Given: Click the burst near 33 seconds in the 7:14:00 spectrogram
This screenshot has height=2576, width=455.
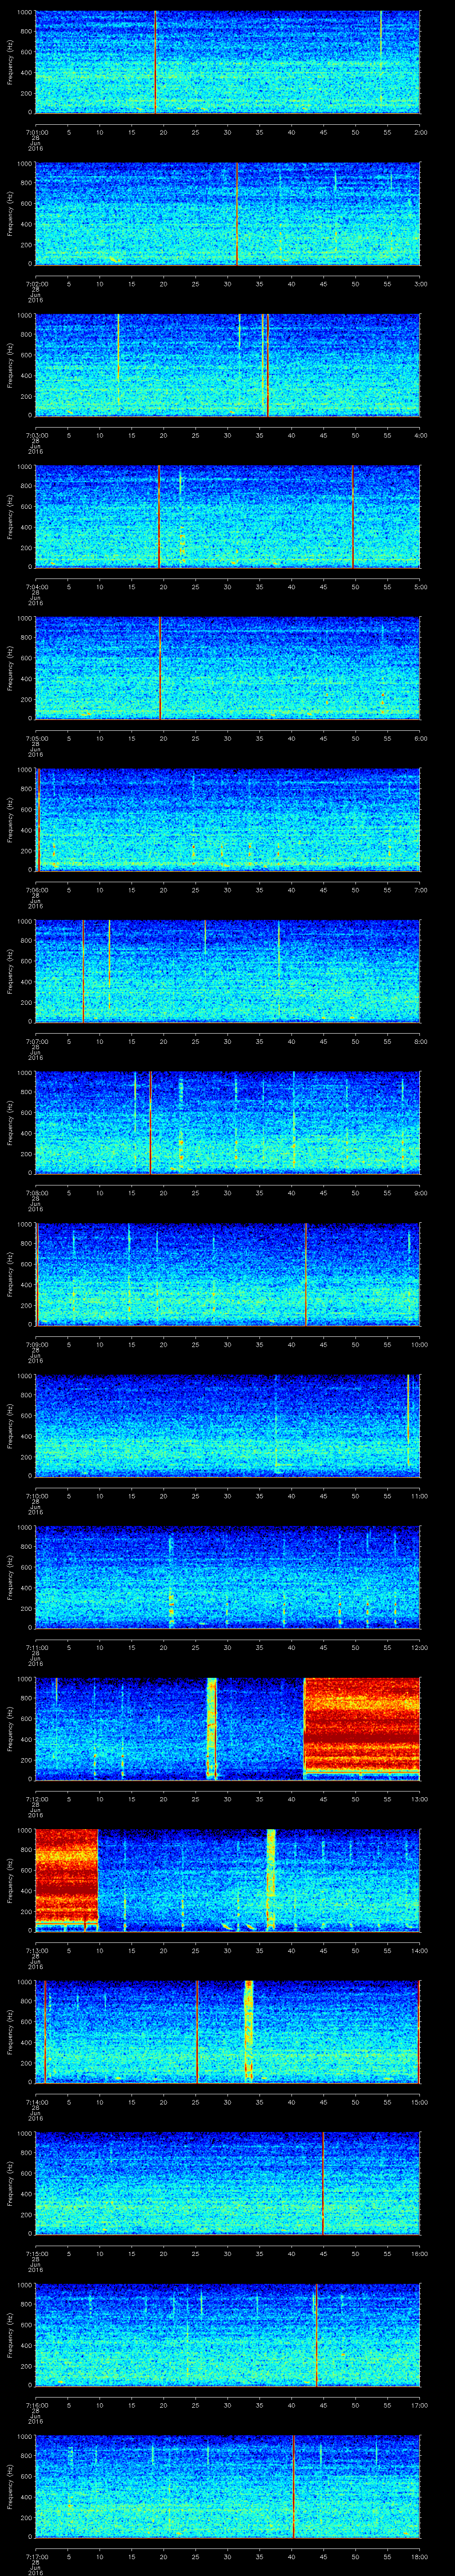Looking at the screenshot, I should pyautogui.click(x=248, y=2030).
